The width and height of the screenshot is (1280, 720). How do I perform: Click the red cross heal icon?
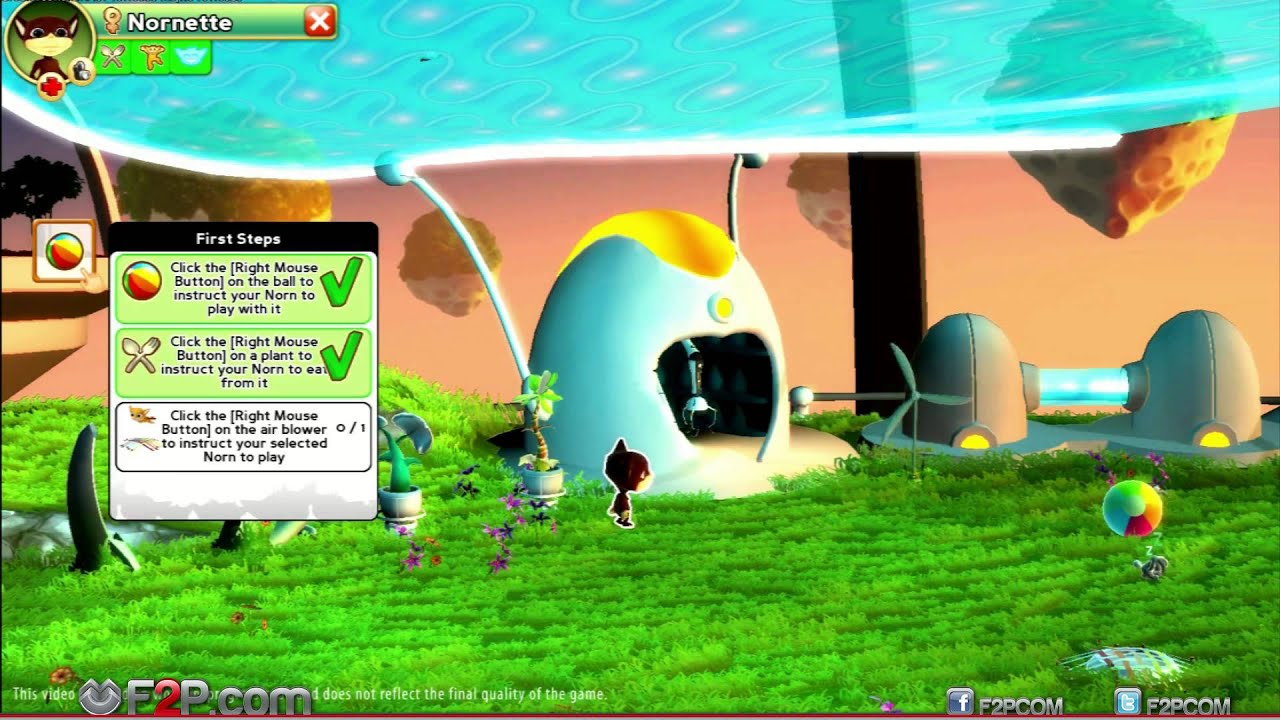click(51, 87)
